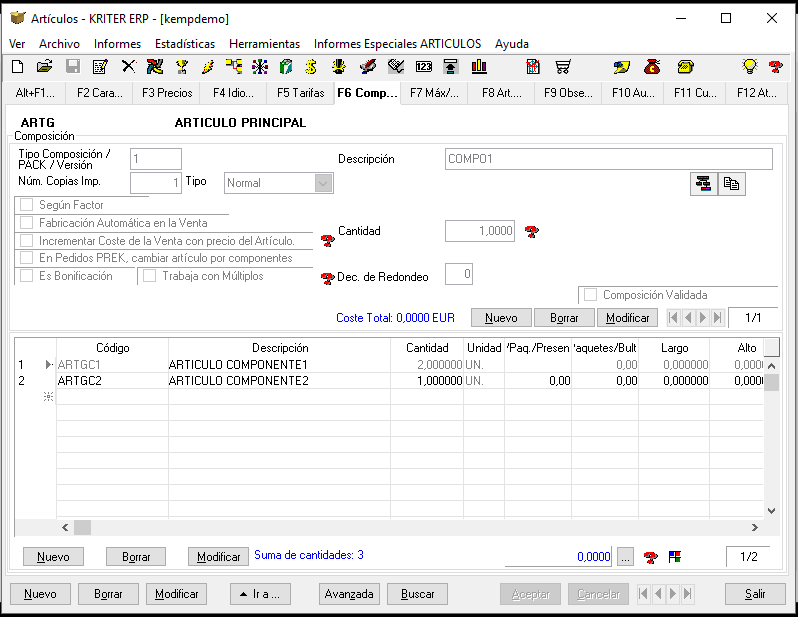798x617 pixels.
Task: Click the open folder toolbar icon
Action: [45, 67]
